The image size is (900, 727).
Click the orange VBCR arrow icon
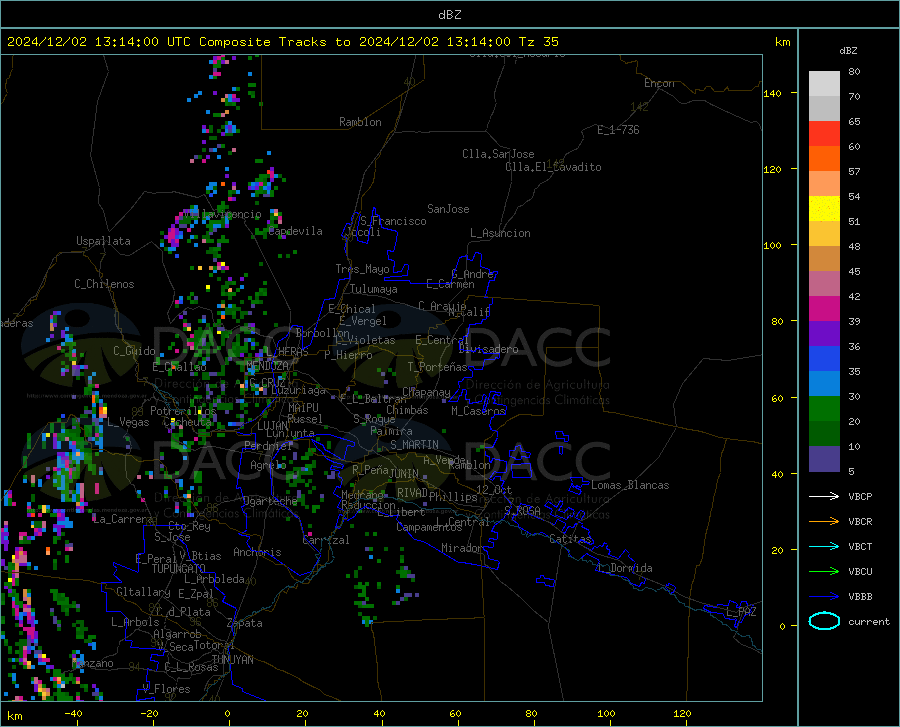824,522
